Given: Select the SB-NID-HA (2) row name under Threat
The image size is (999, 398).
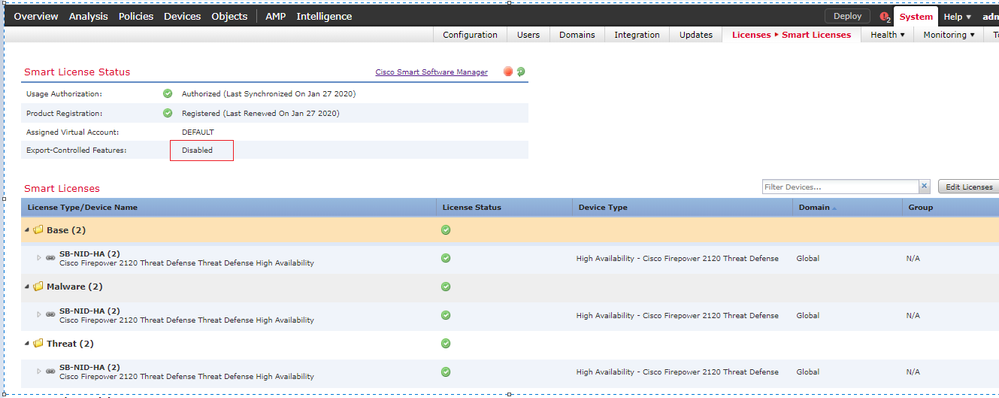Looking at the screenshot, I should 89,367.
